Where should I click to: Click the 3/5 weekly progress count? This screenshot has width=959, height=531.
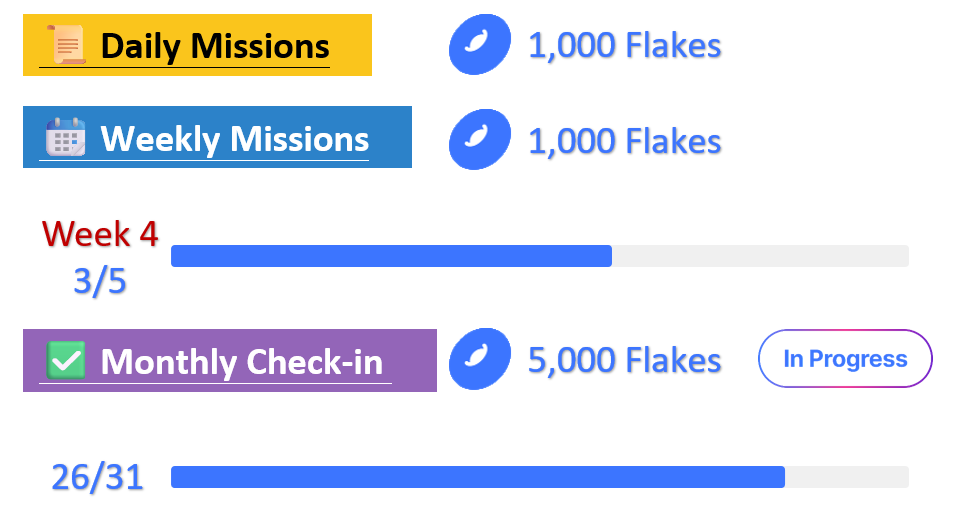[100, 282]
